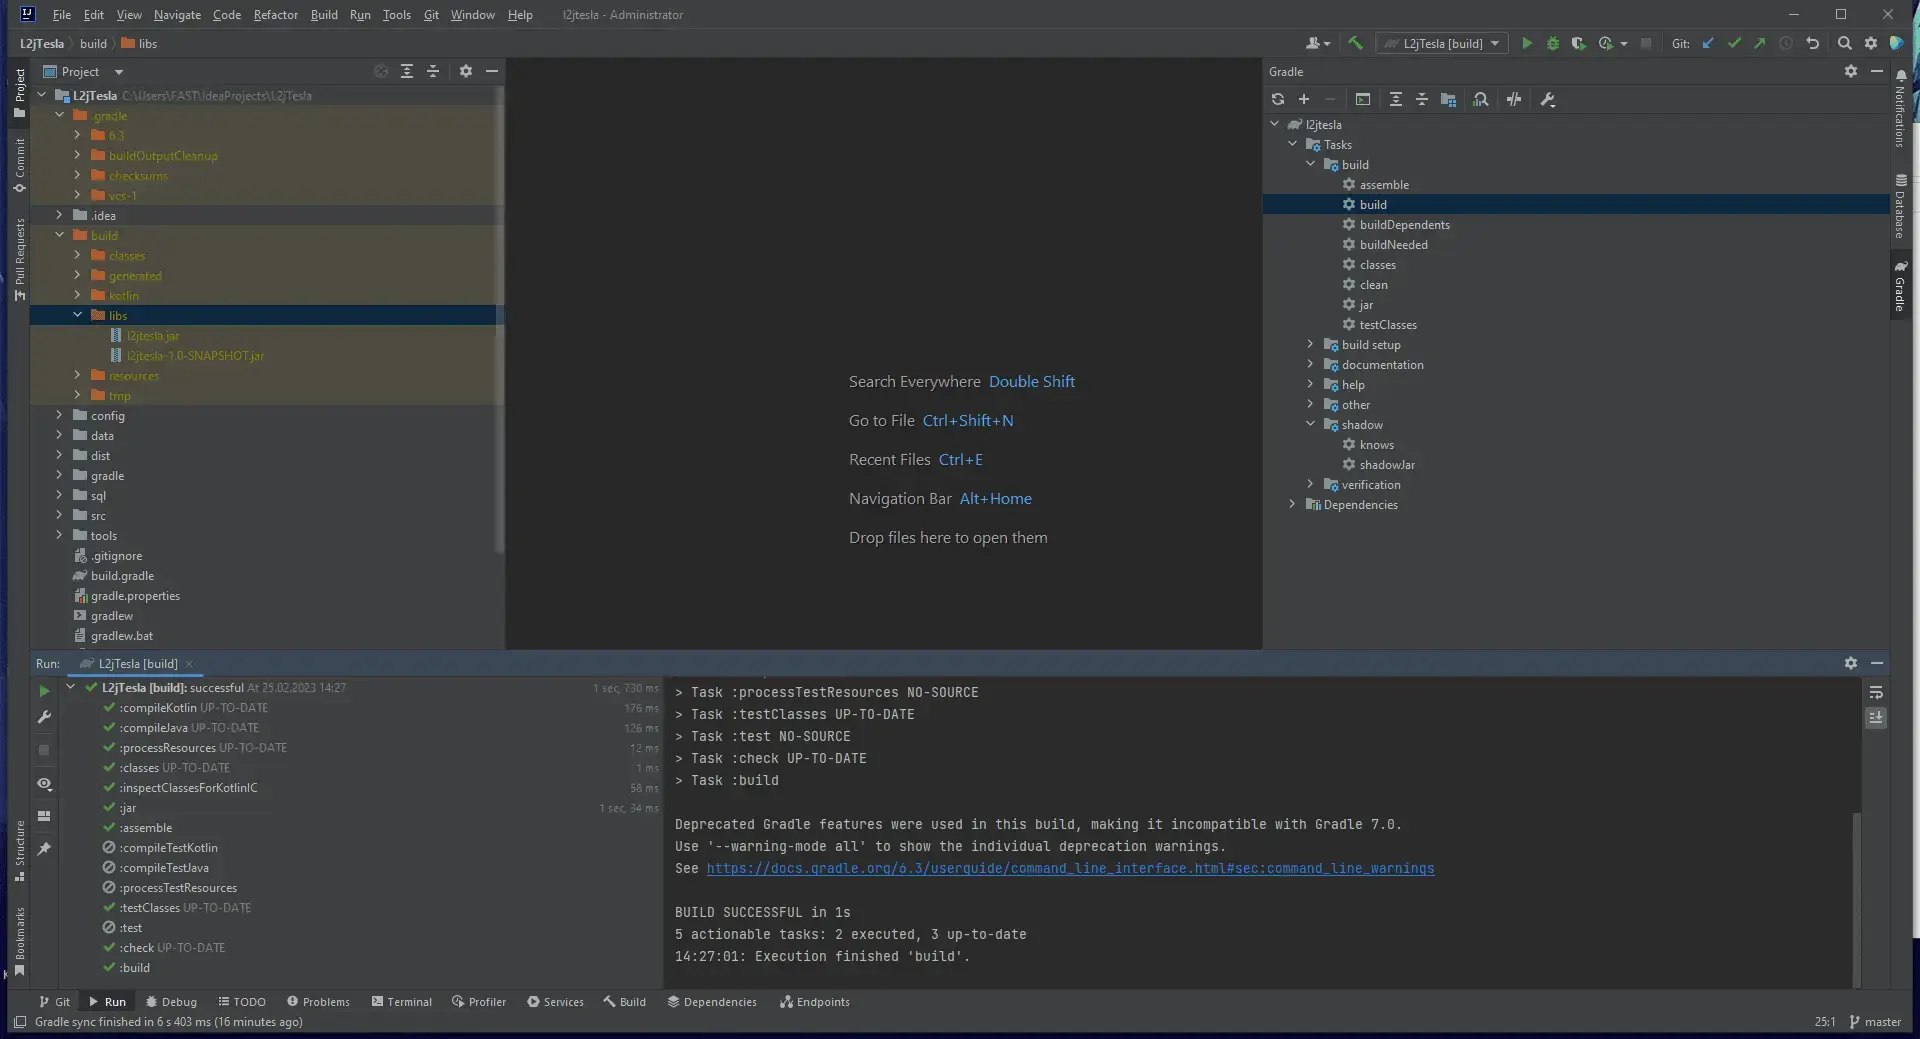Toggle soft-wrap in the console output
The height and width of the screenshot is (1039, 1920).
[x=1876, y=693]
